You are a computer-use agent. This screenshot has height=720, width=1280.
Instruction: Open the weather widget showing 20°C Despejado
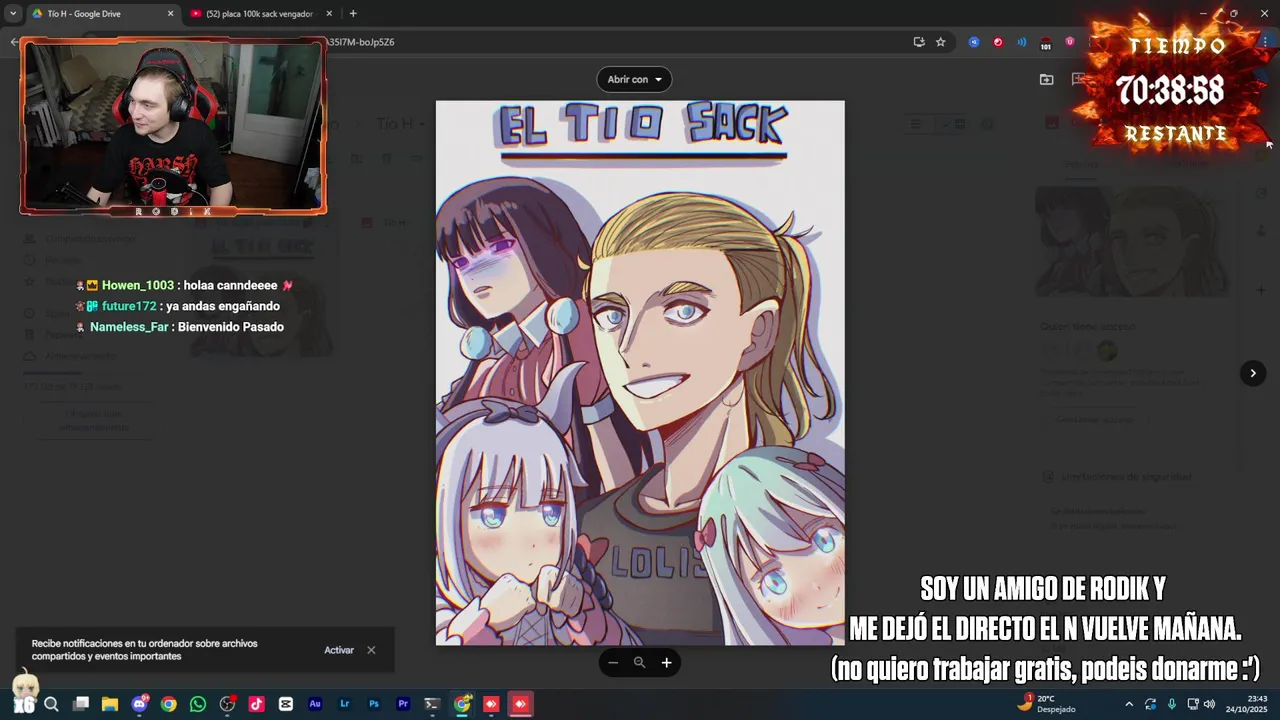pos(1047,704)
